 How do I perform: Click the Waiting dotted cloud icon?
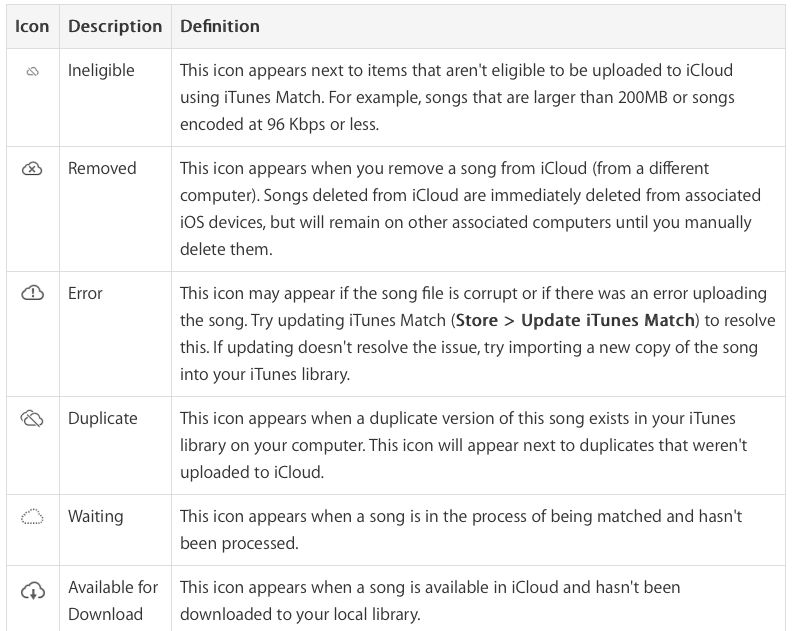tap(32, 517)
